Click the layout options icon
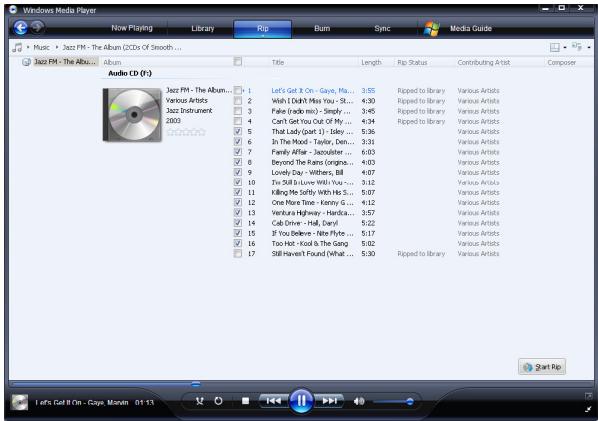This screenshot has width=598, height=421. [555, 47]
